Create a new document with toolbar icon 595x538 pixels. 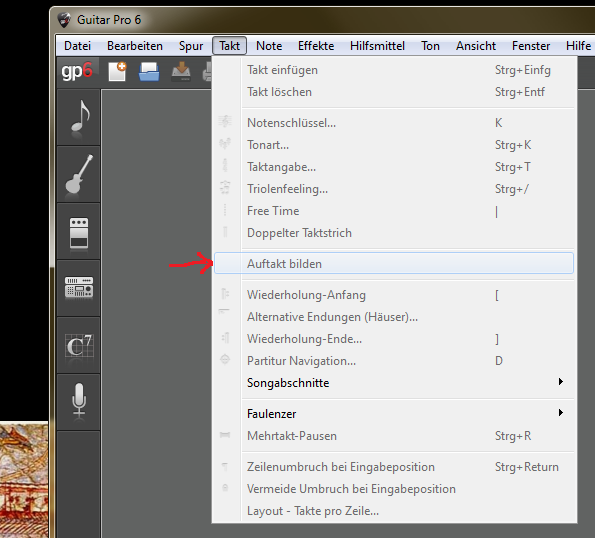tap(117, 72)
